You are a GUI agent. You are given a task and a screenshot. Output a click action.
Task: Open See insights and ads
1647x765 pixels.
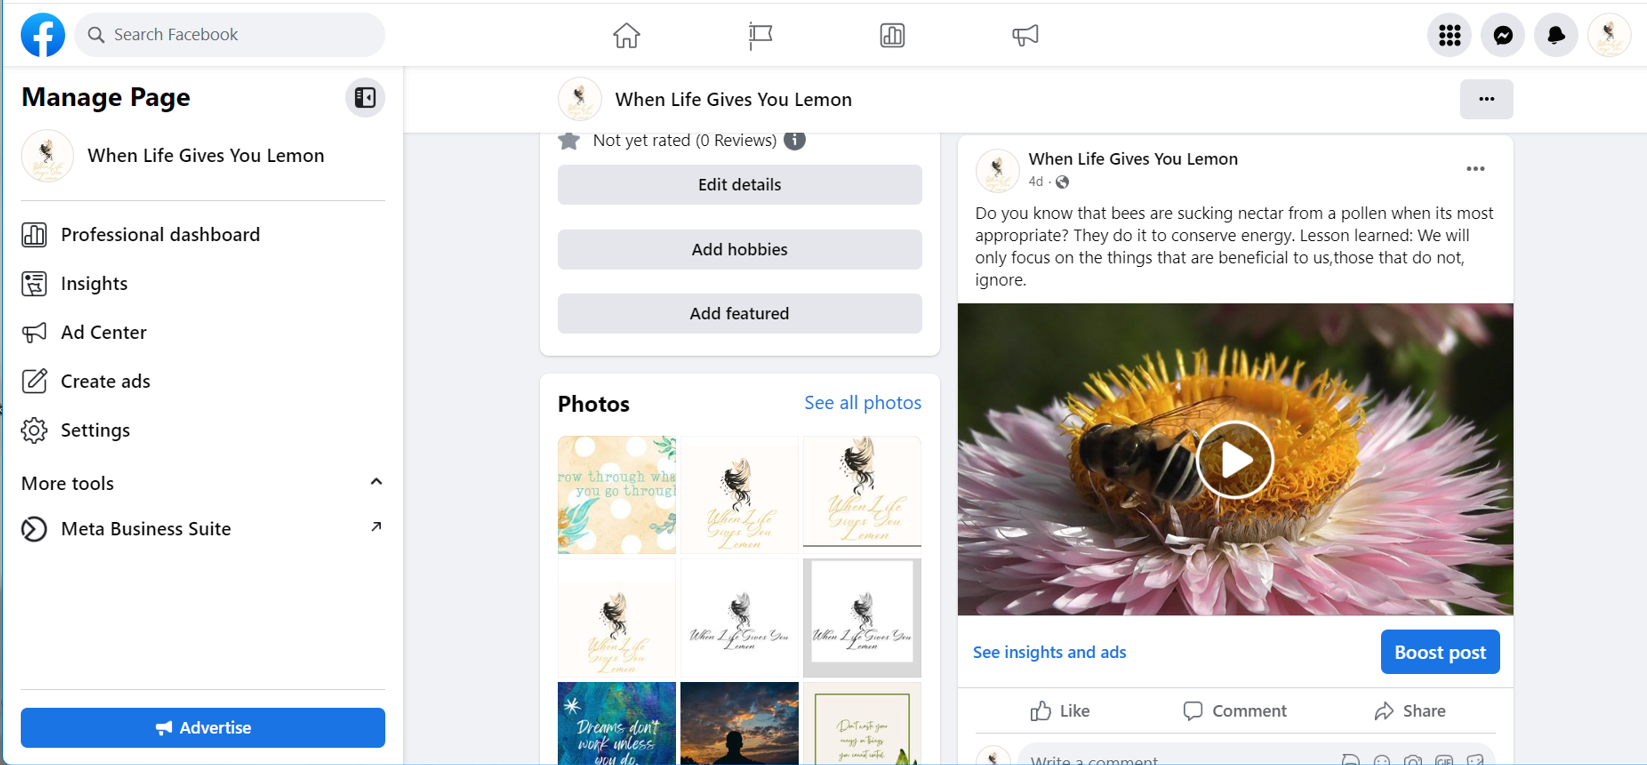pos(1049,652)
